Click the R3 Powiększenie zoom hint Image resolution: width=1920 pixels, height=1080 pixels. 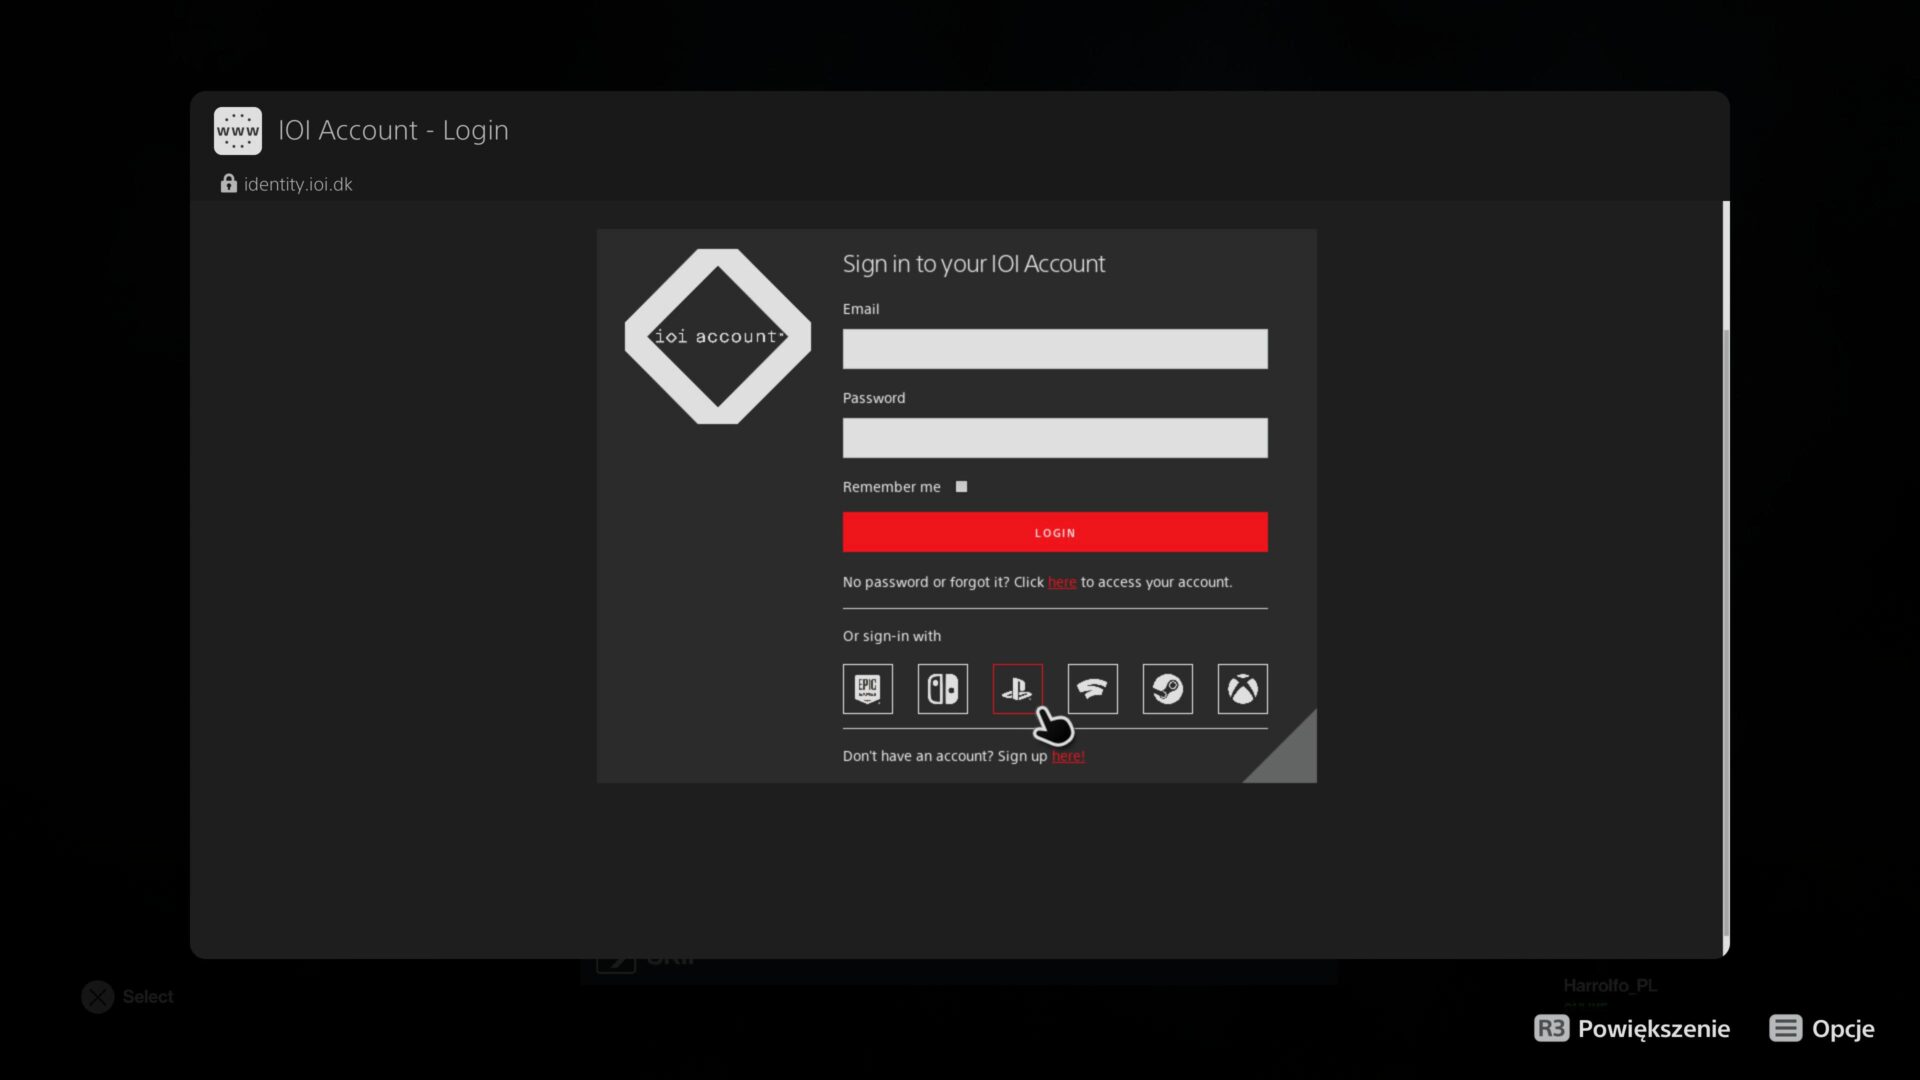[x=1632, y=1028]
